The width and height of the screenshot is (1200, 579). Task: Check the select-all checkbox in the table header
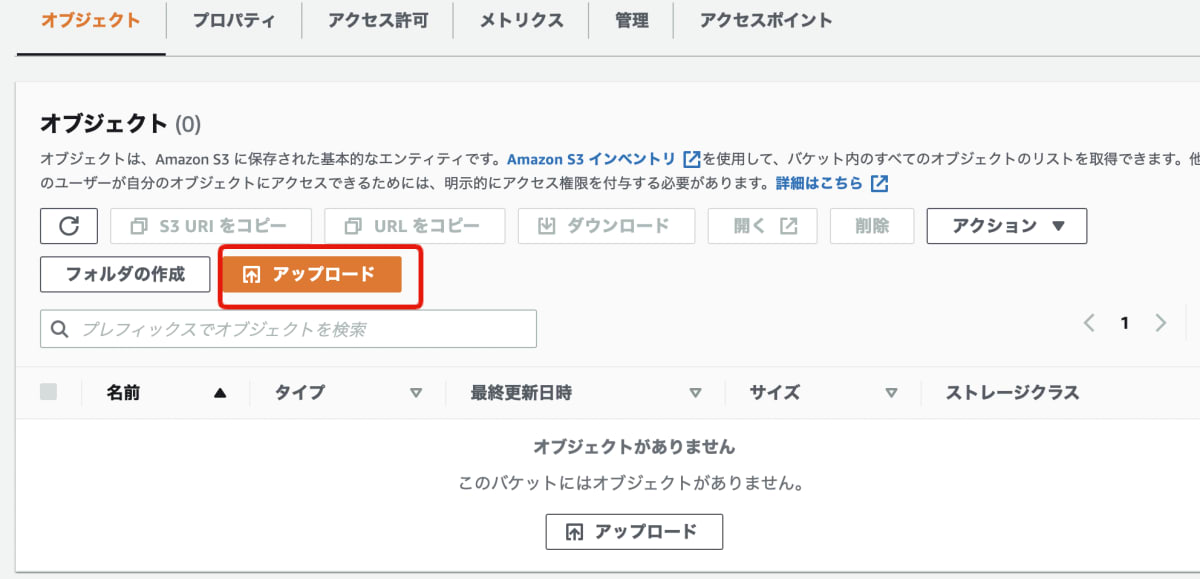click(49, 392)
